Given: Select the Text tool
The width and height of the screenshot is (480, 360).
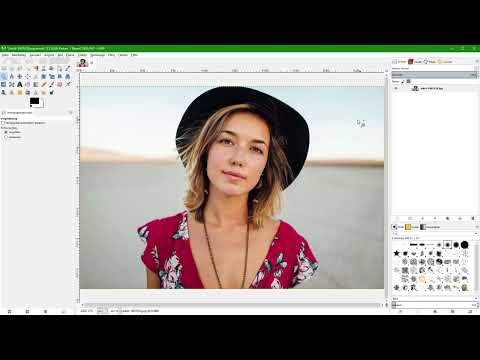Looking at the screenshot, I should pos(20,84).
